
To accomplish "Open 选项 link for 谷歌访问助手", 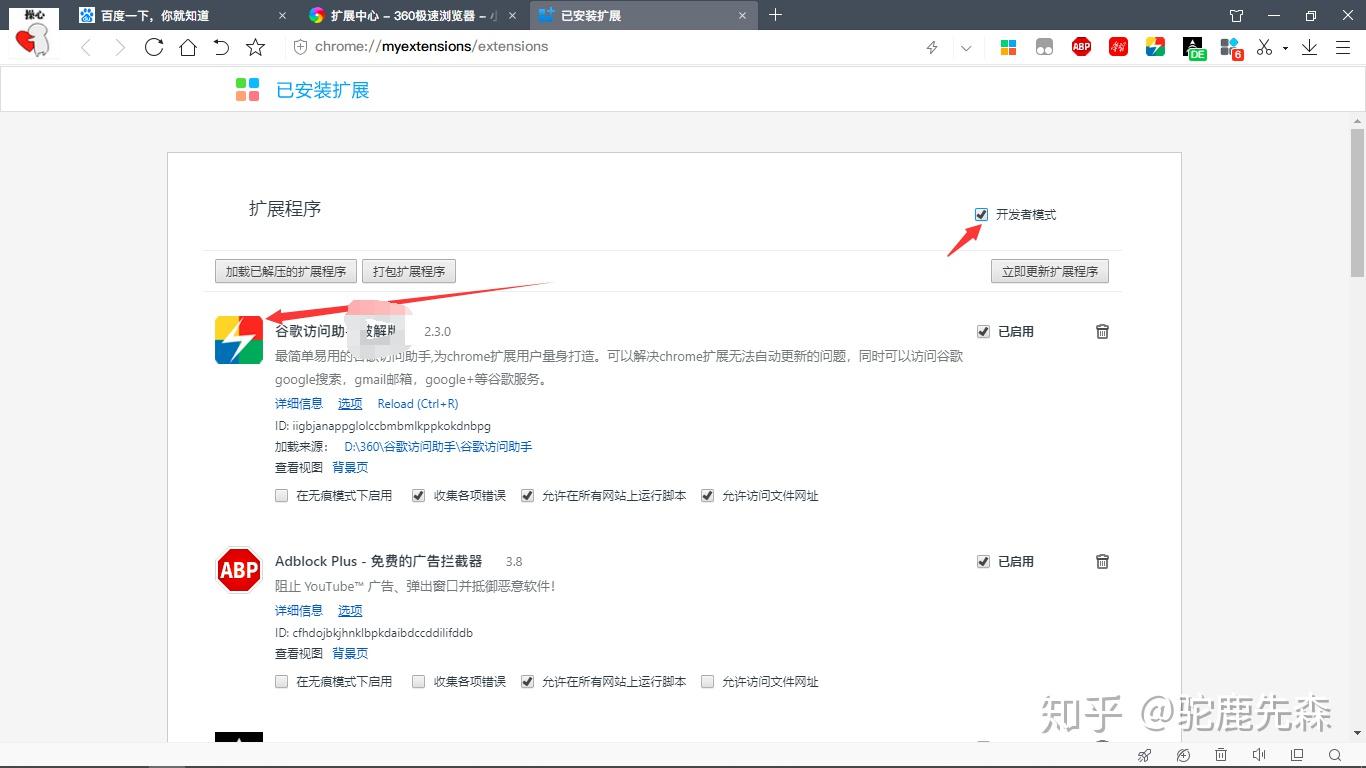I will pos(350,404).
